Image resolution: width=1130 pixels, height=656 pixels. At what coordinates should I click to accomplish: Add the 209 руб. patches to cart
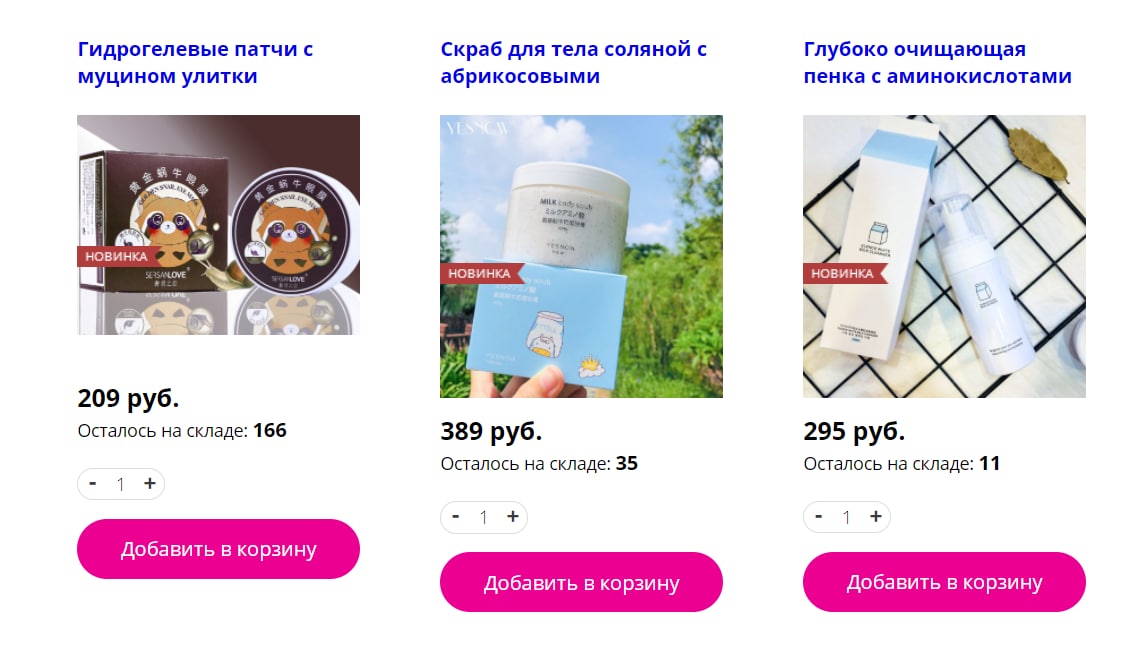coord(218,549)
